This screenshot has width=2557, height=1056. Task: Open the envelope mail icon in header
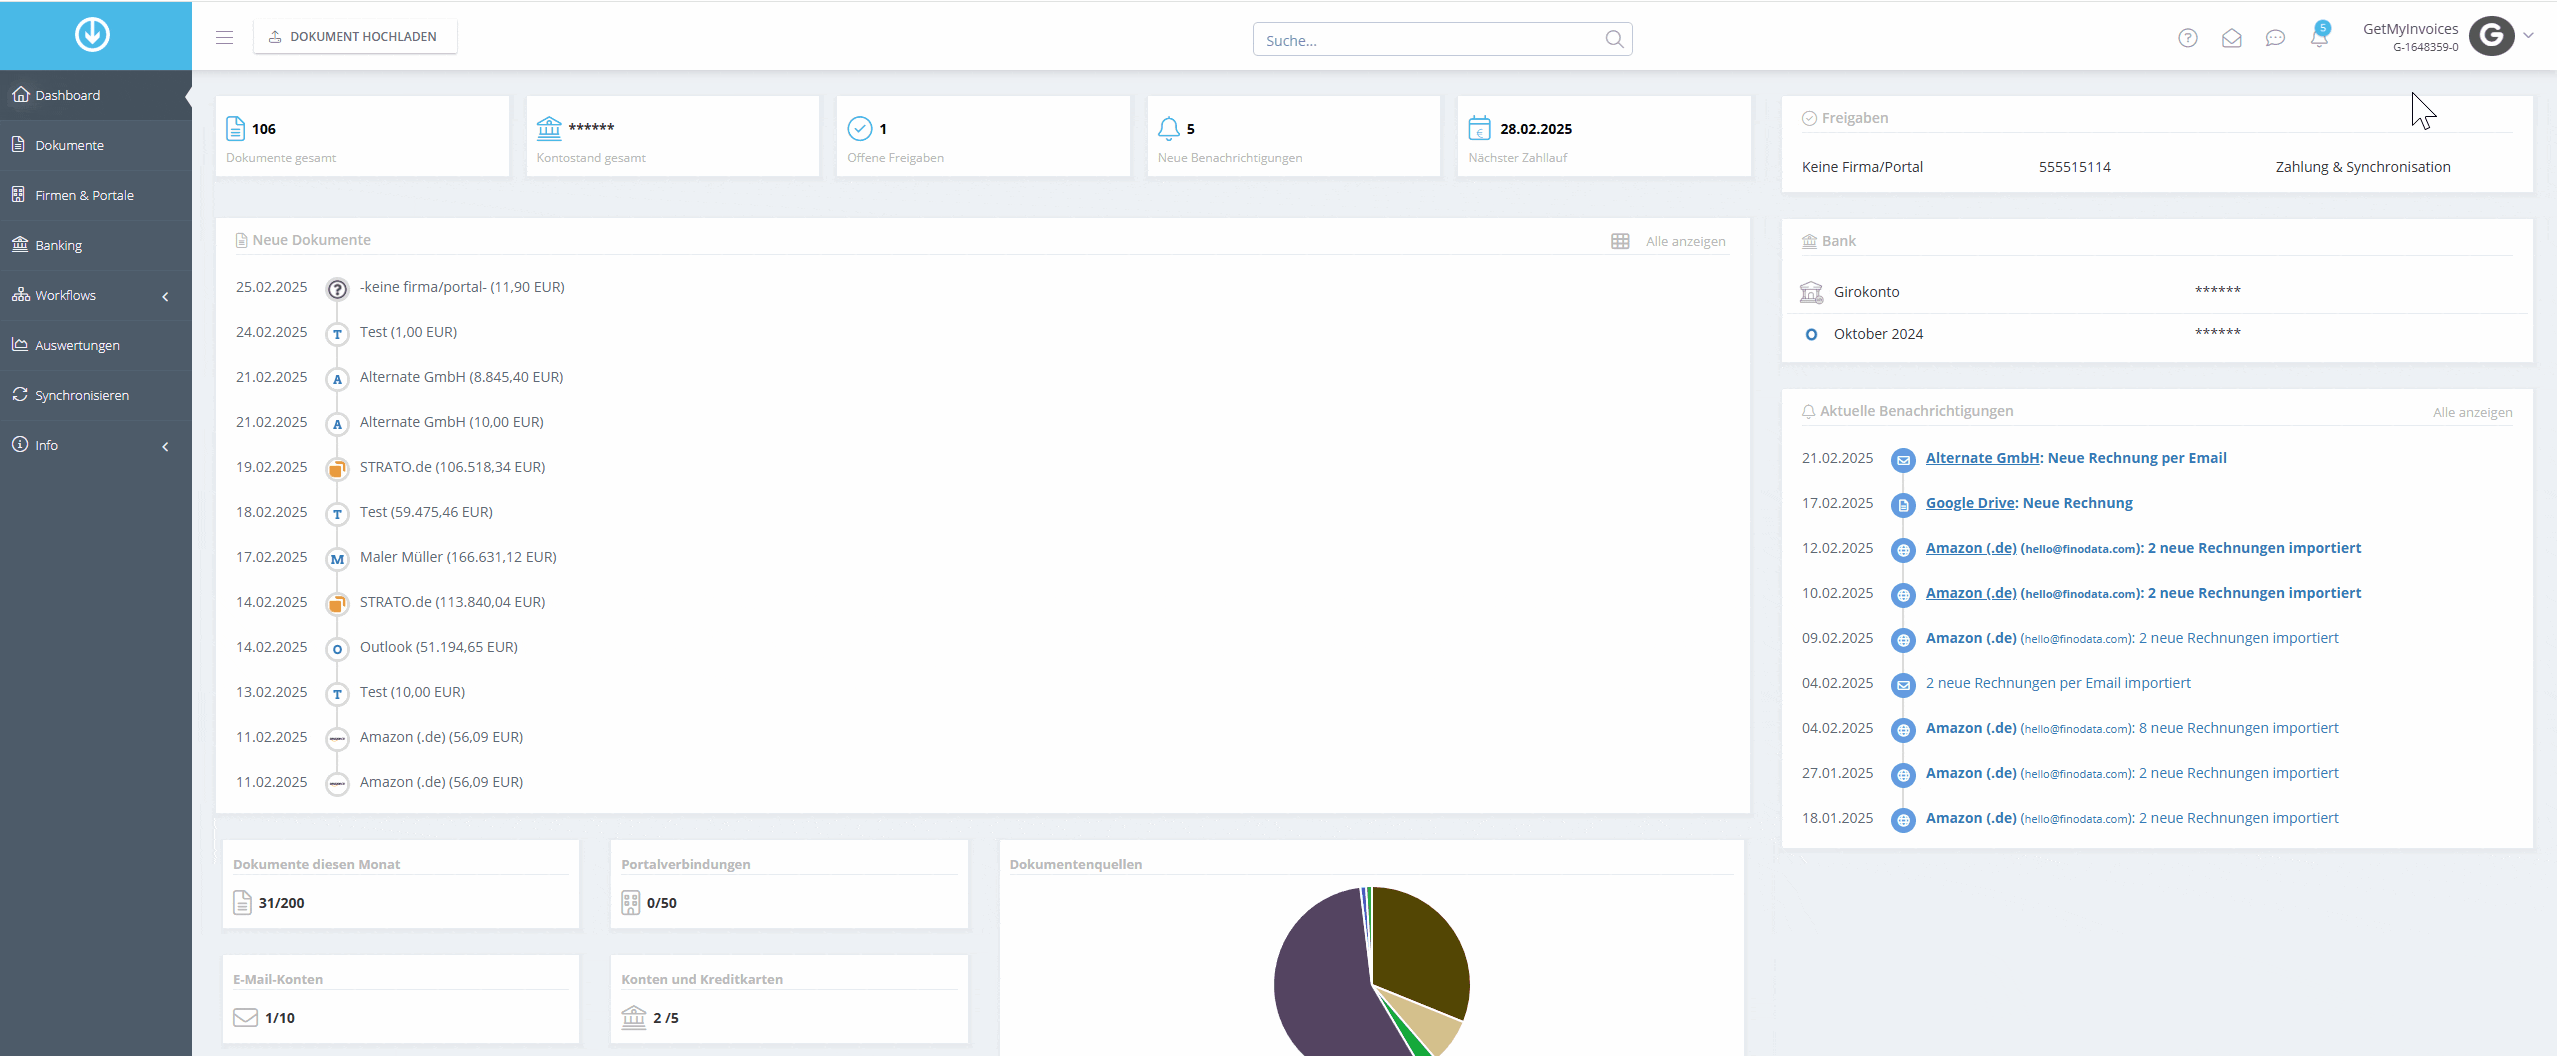(2231, 38)
